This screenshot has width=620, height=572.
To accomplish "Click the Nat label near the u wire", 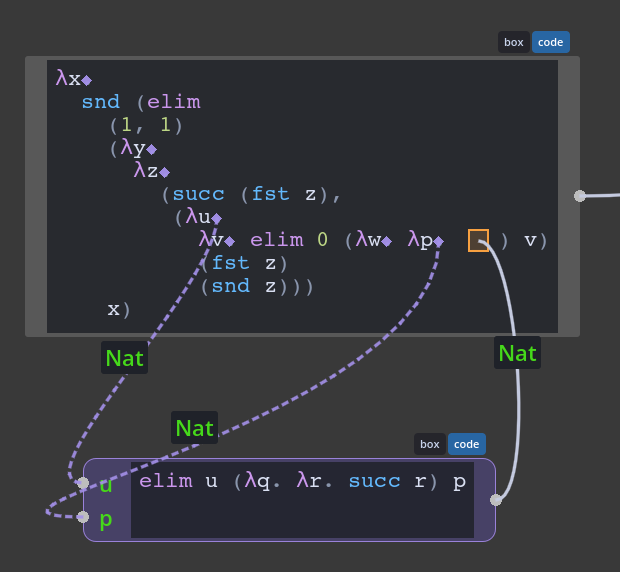I will 125,358.
